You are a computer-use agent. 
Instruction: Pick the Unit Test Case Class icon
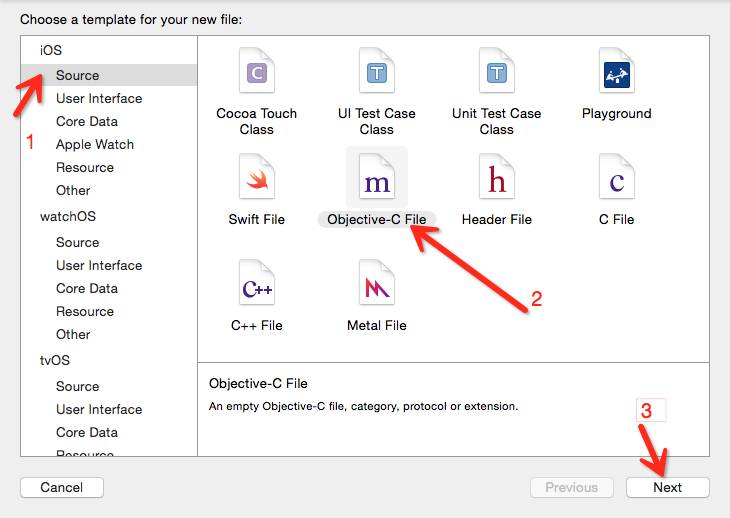tap(497, 71)
